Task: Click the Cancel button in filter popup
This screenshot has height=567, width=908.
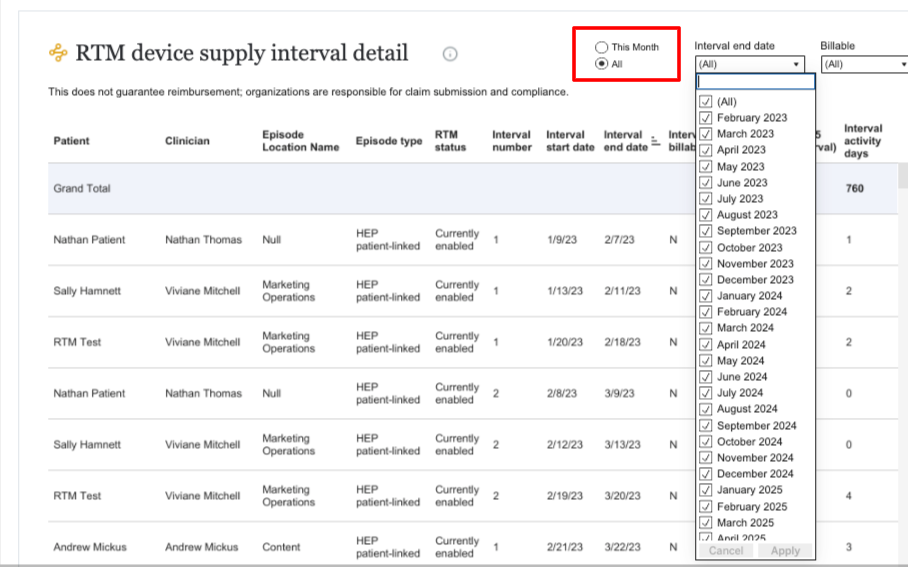Action: click(x=726, y=551)
